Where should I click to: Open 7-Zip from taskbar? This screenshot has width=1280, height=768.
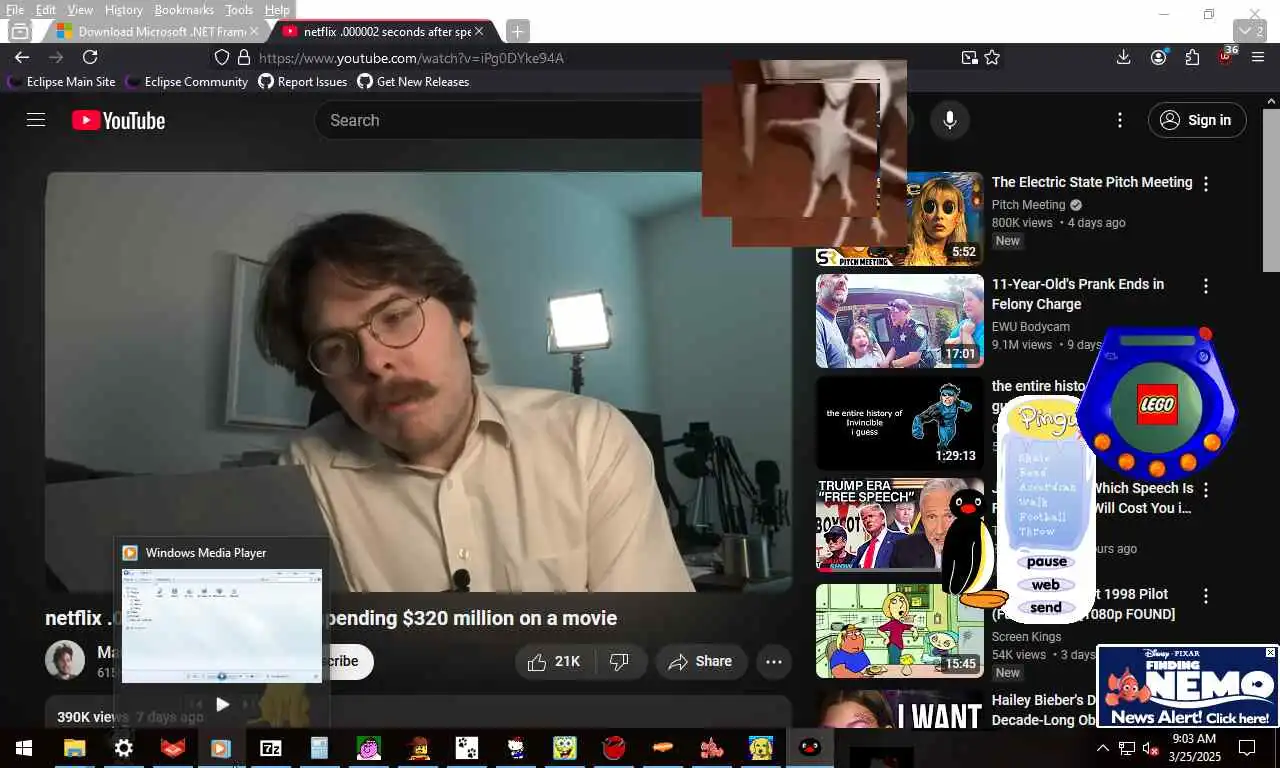coord(270,748)
